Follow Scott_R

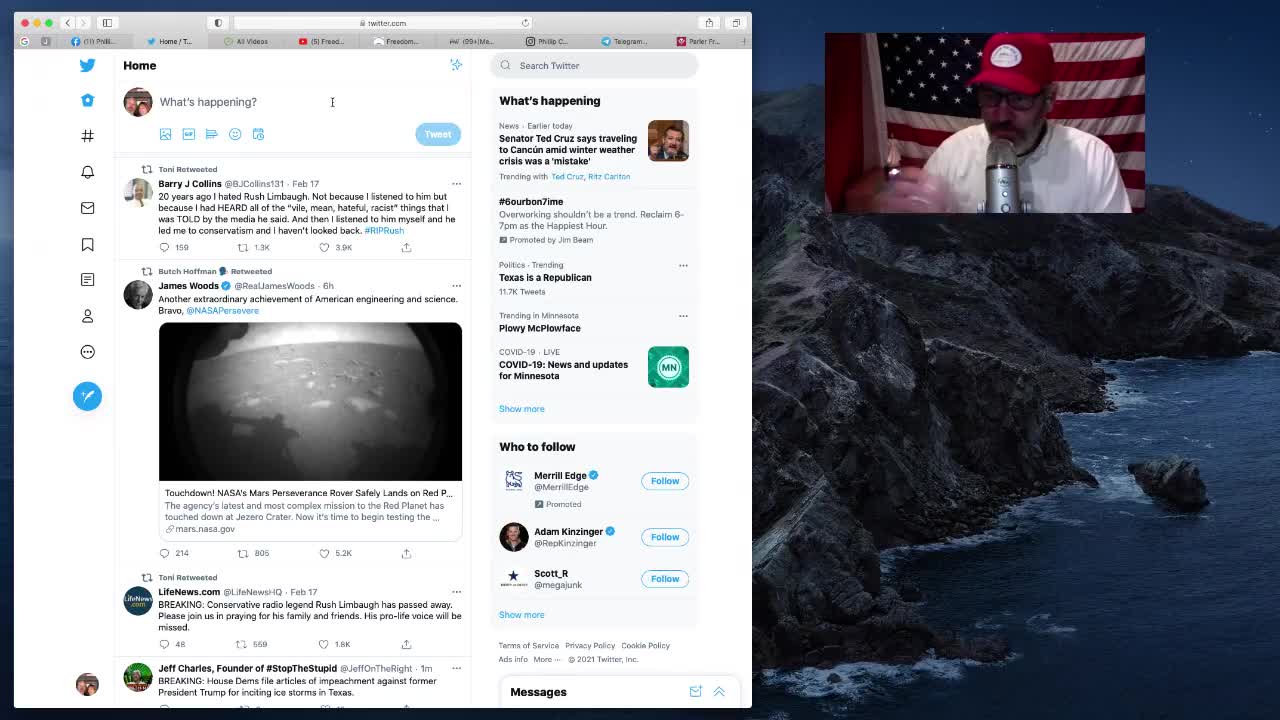[665, 579]
